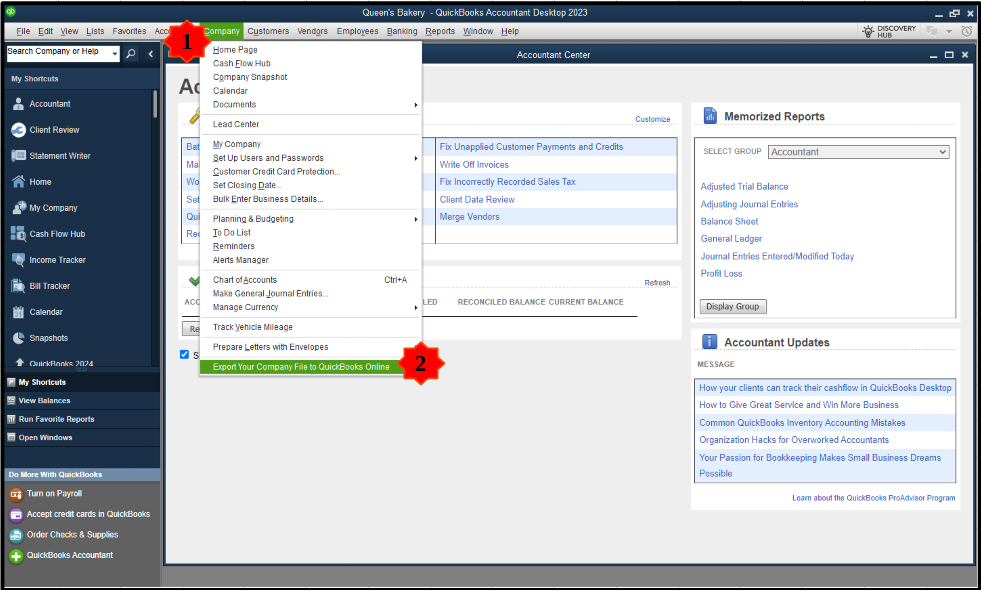Open the Merge Vendors tool link

(x=469, y=217)
